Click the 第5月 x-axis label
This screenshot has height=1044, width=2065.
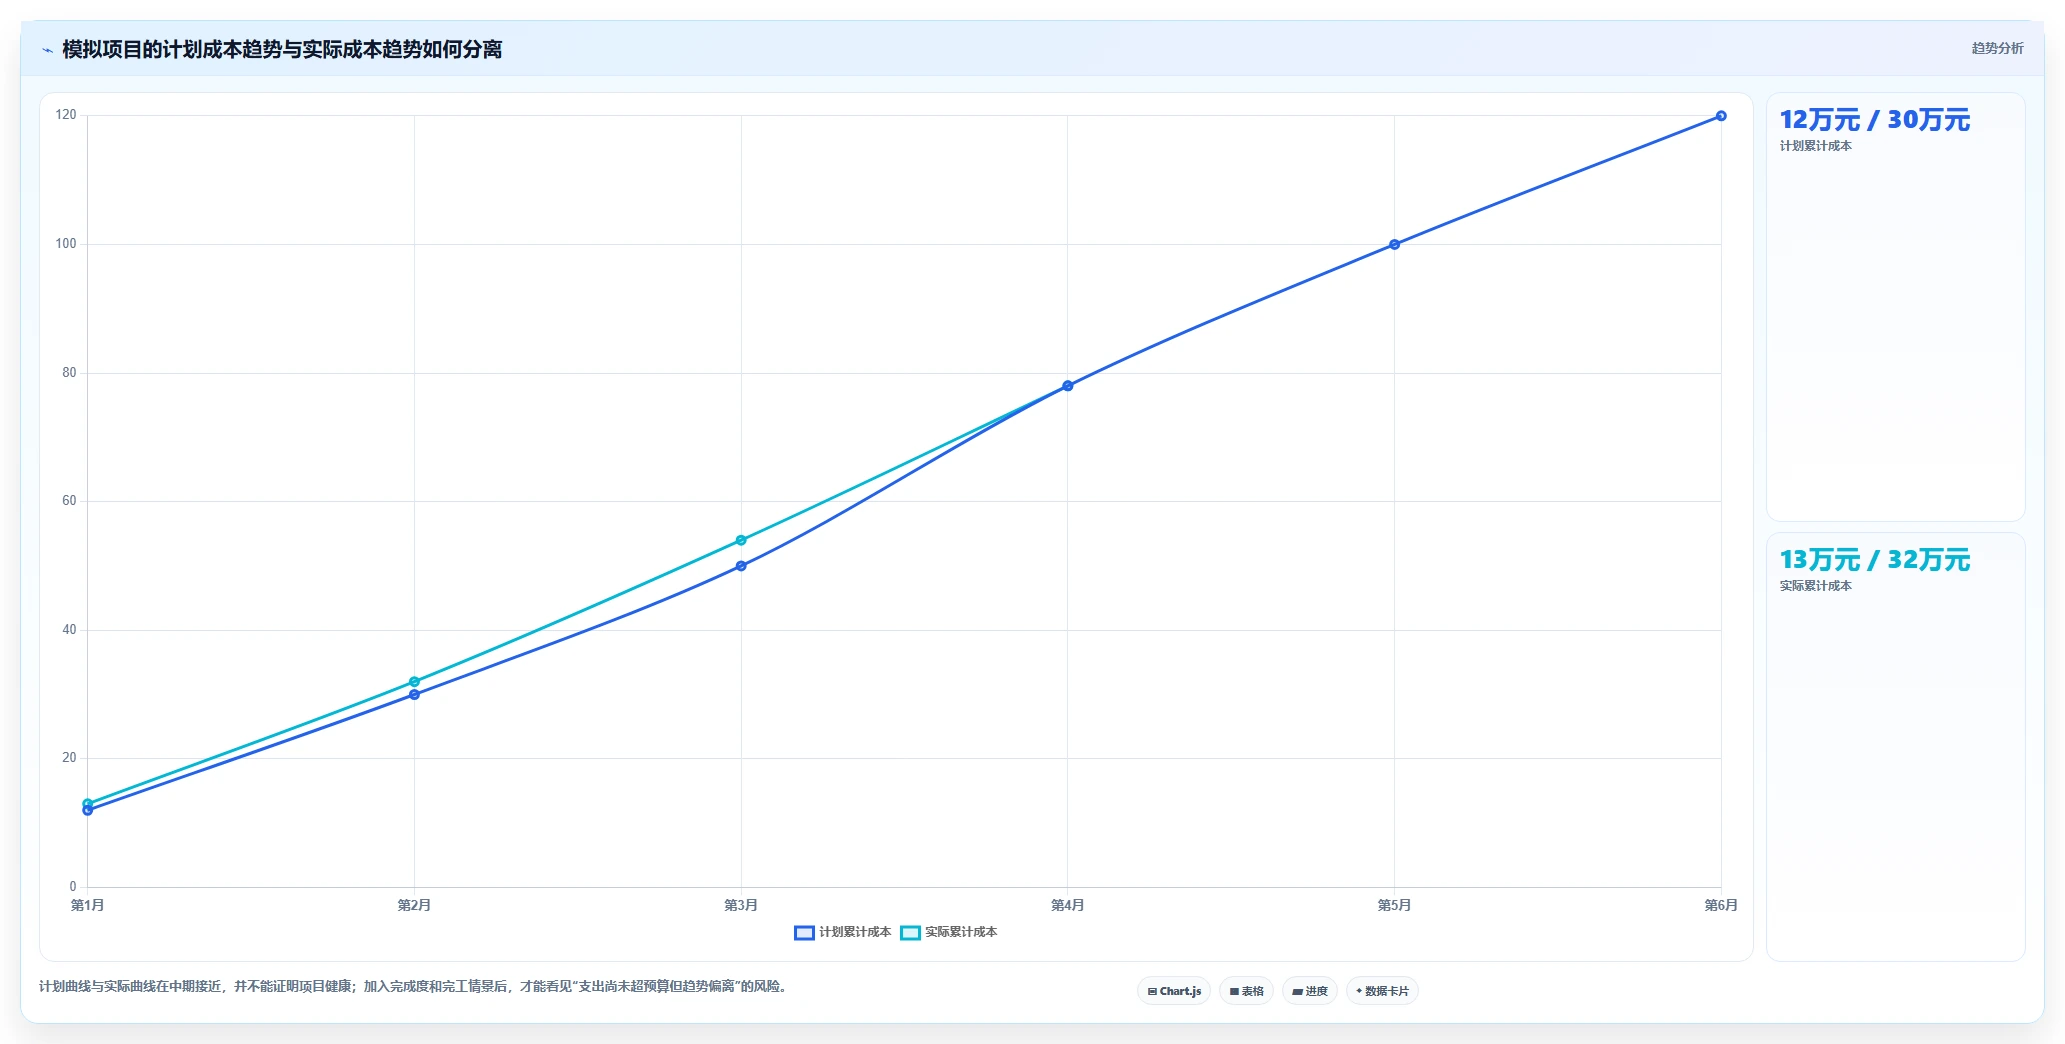(x=1394, y=905)
